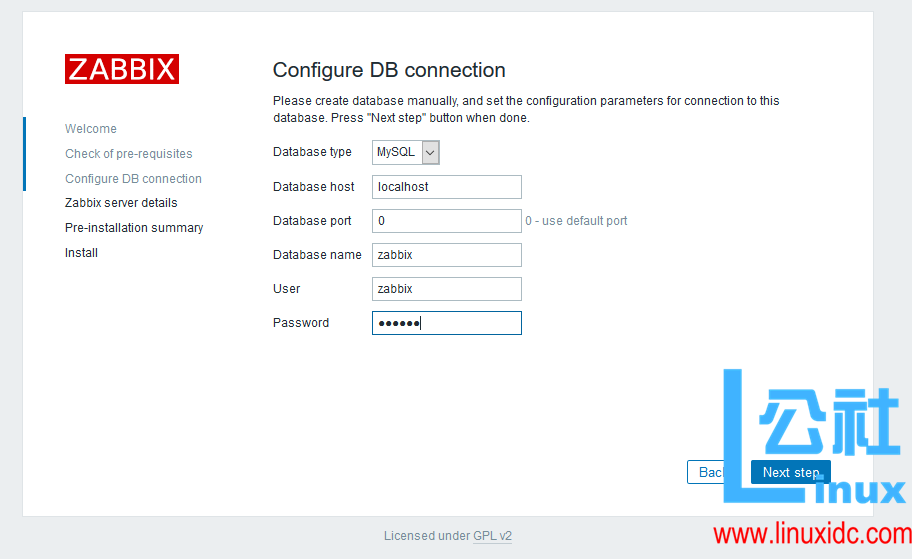Click the Database type label

[x=312, y=152]
